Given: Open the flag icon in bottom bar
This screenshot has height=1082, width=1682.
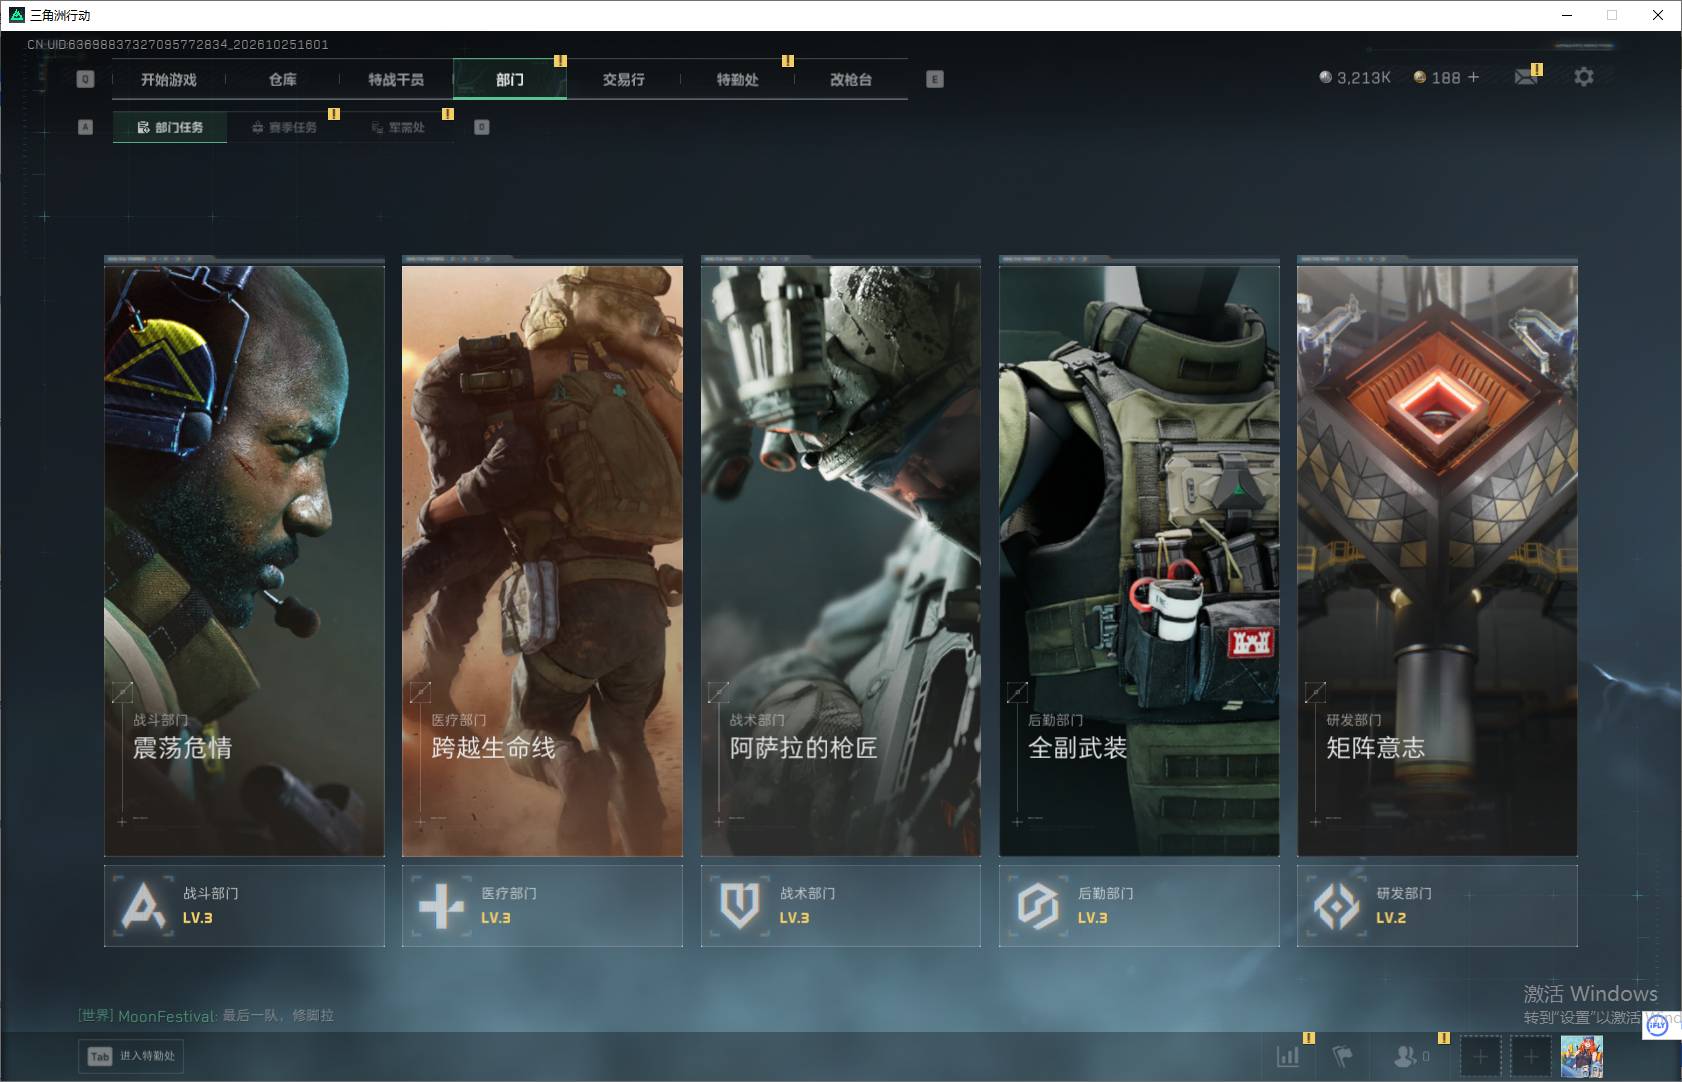Looking at the screenshot, I should click(x=1342, y=1055).
